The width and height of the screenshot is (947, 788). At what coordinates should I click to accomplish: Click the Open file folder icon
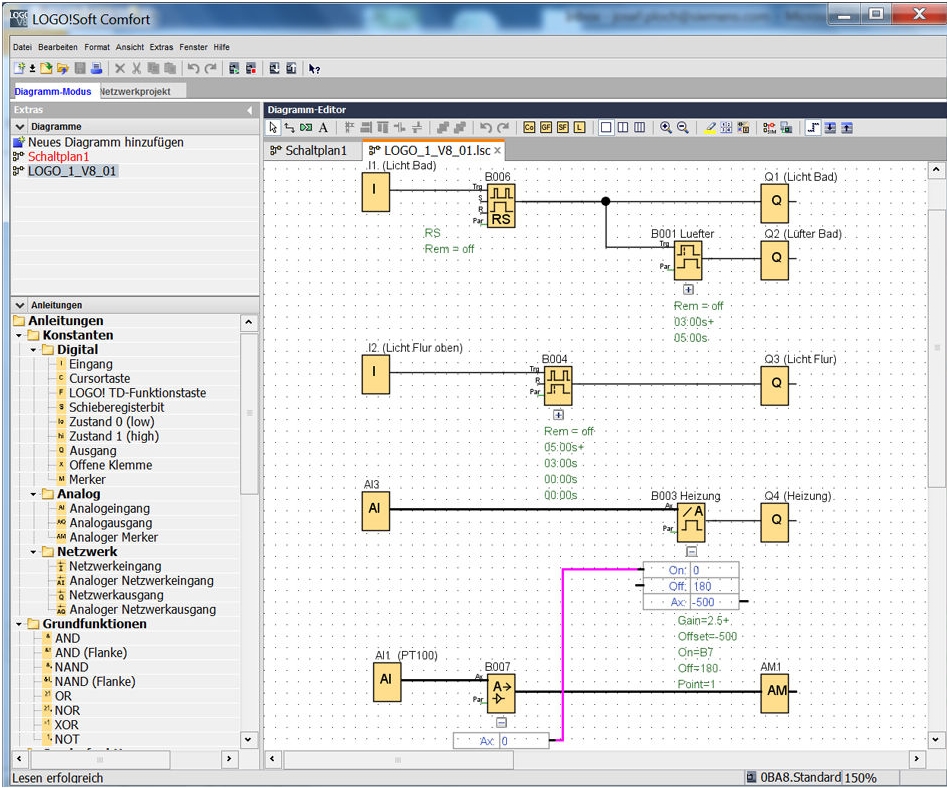(x=46, y=68)
